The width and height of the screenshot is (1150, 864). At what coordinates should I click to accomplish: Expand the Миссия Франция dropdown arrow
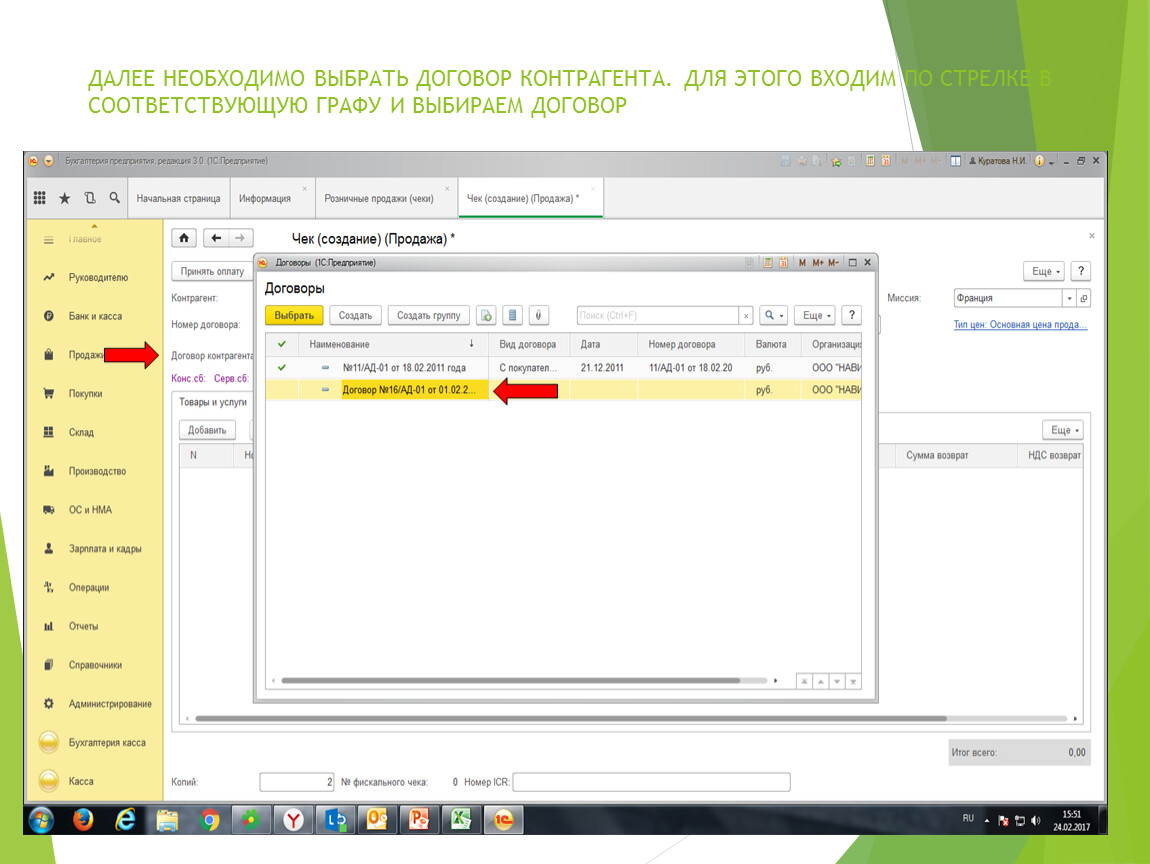(x=1069, y=298)
